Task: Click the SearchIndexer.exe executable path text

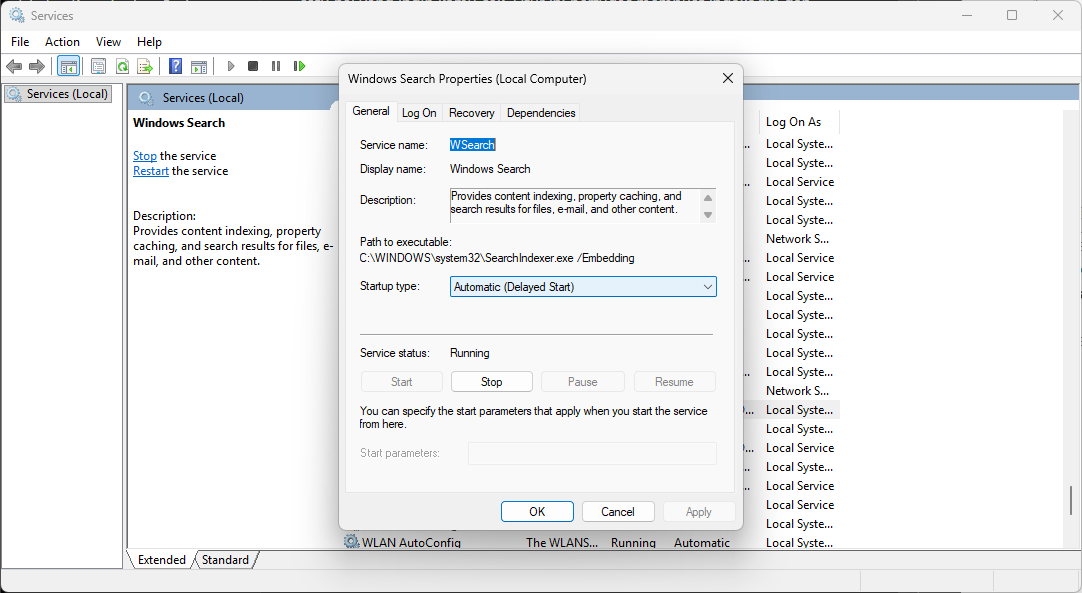Action: pos(497,258)
